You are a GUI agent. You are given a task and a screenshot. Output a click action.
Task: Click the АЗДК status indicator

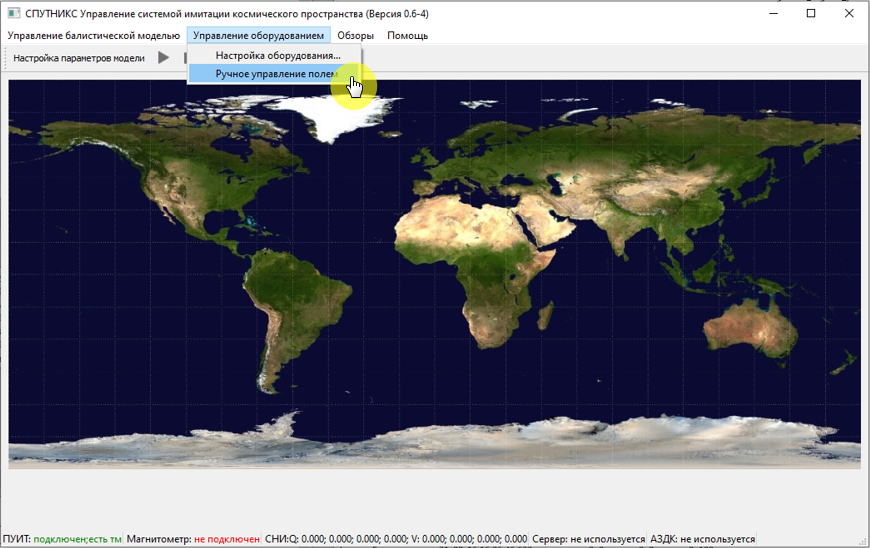pyautogui.click(x=702, y=539)
